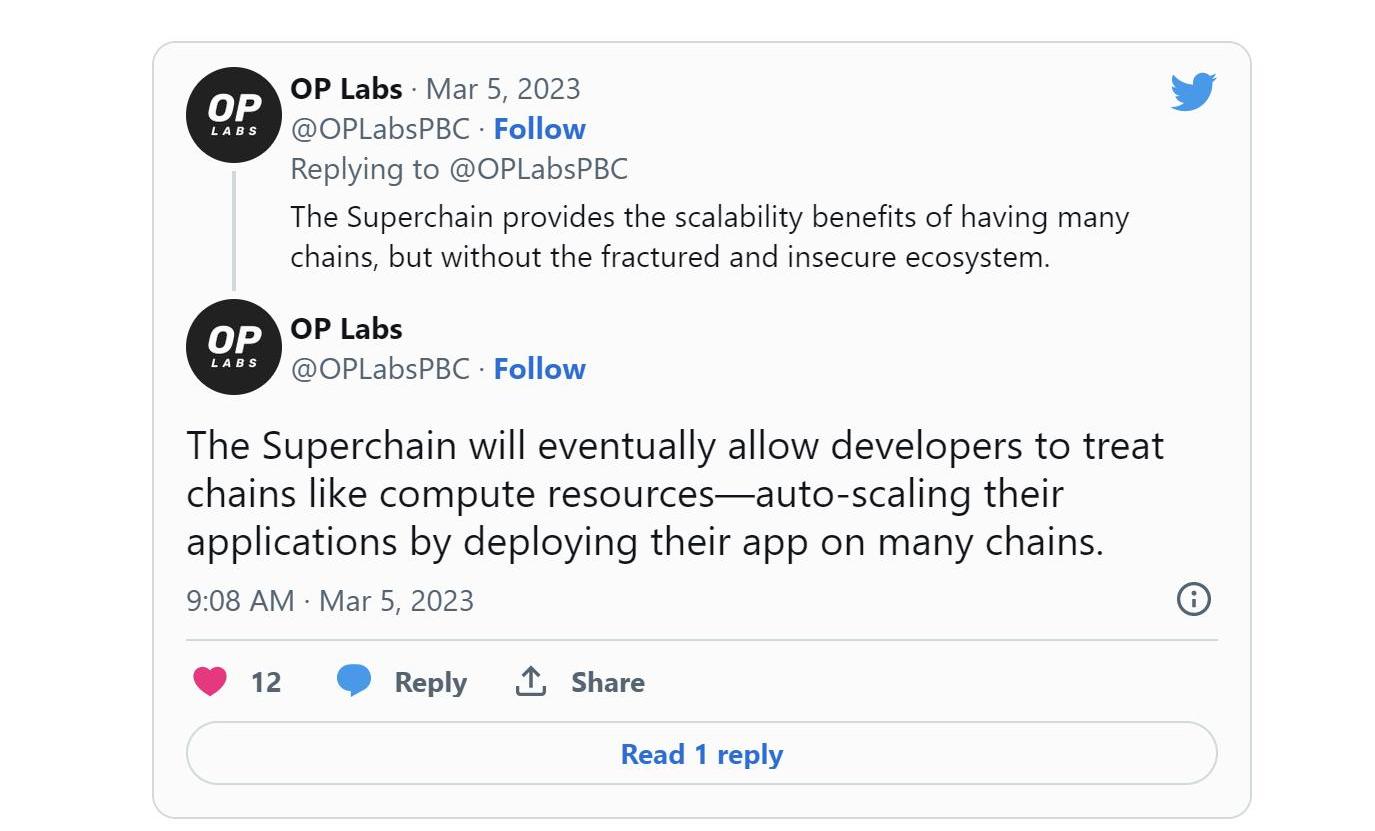The width and height of the screenshot is (1375, 831).
Task: Click the @OPLabsPBC handle in main tweet
Action: pyautogui.click(x=380, y=369)
